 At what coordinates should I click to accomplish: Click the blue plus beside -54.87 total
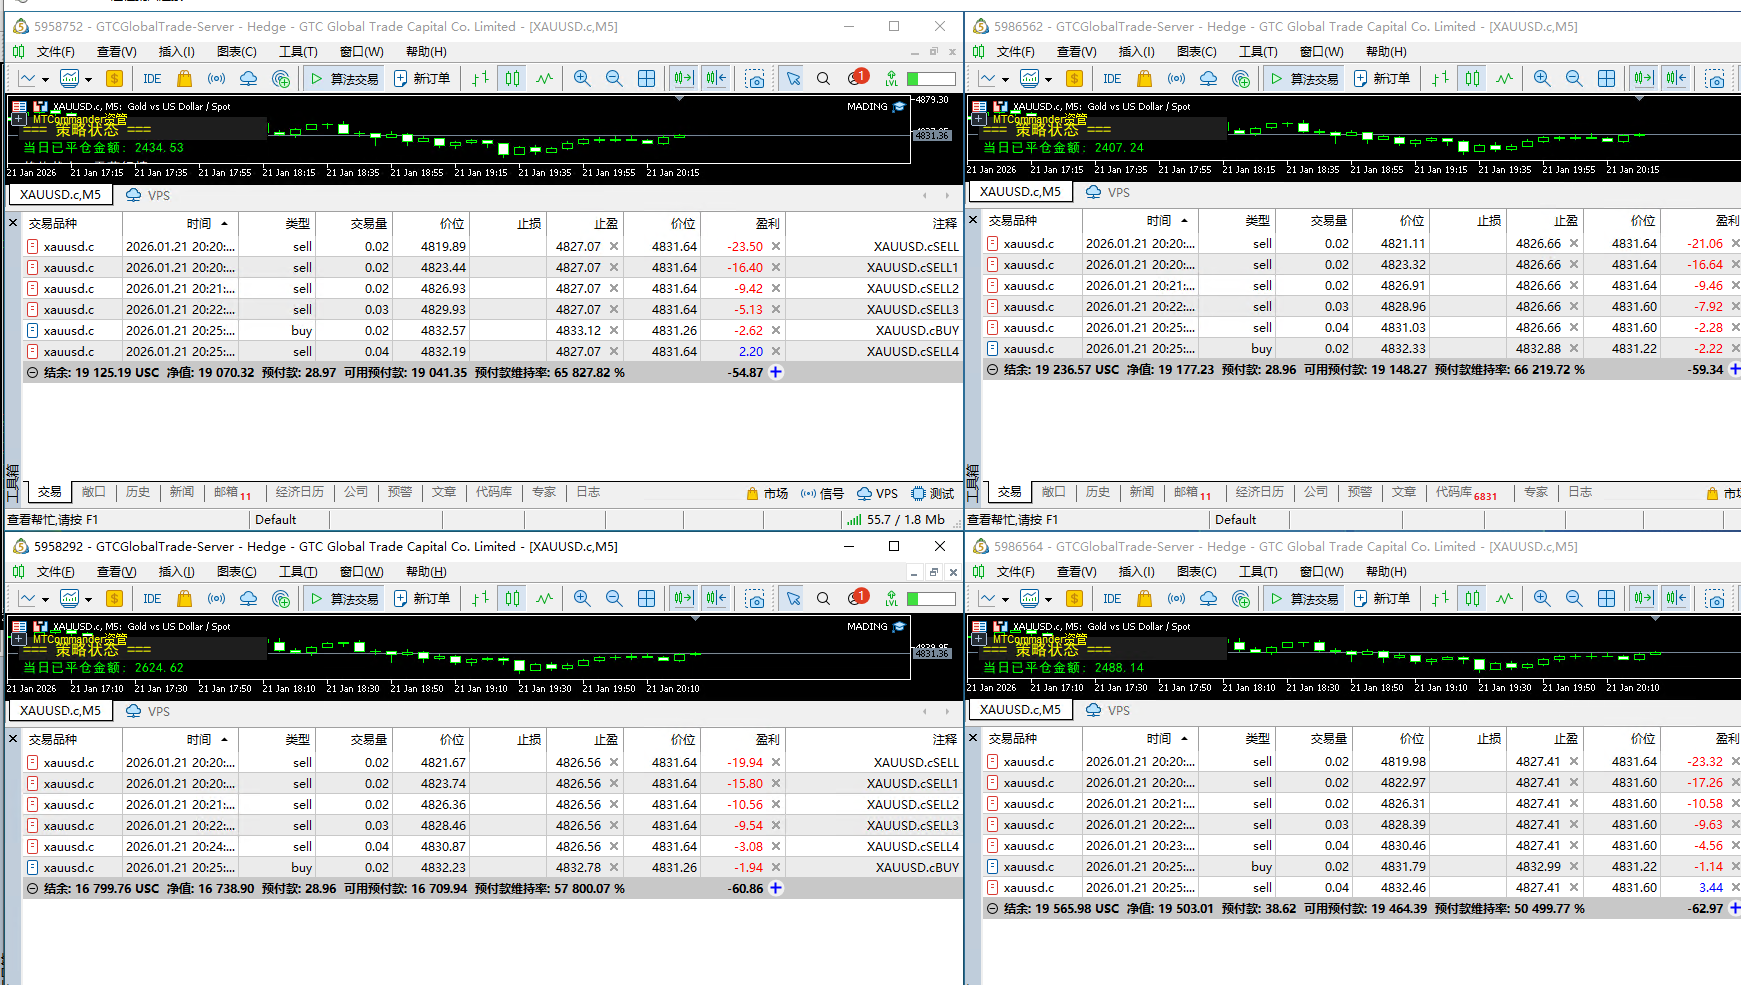point(776,373)
